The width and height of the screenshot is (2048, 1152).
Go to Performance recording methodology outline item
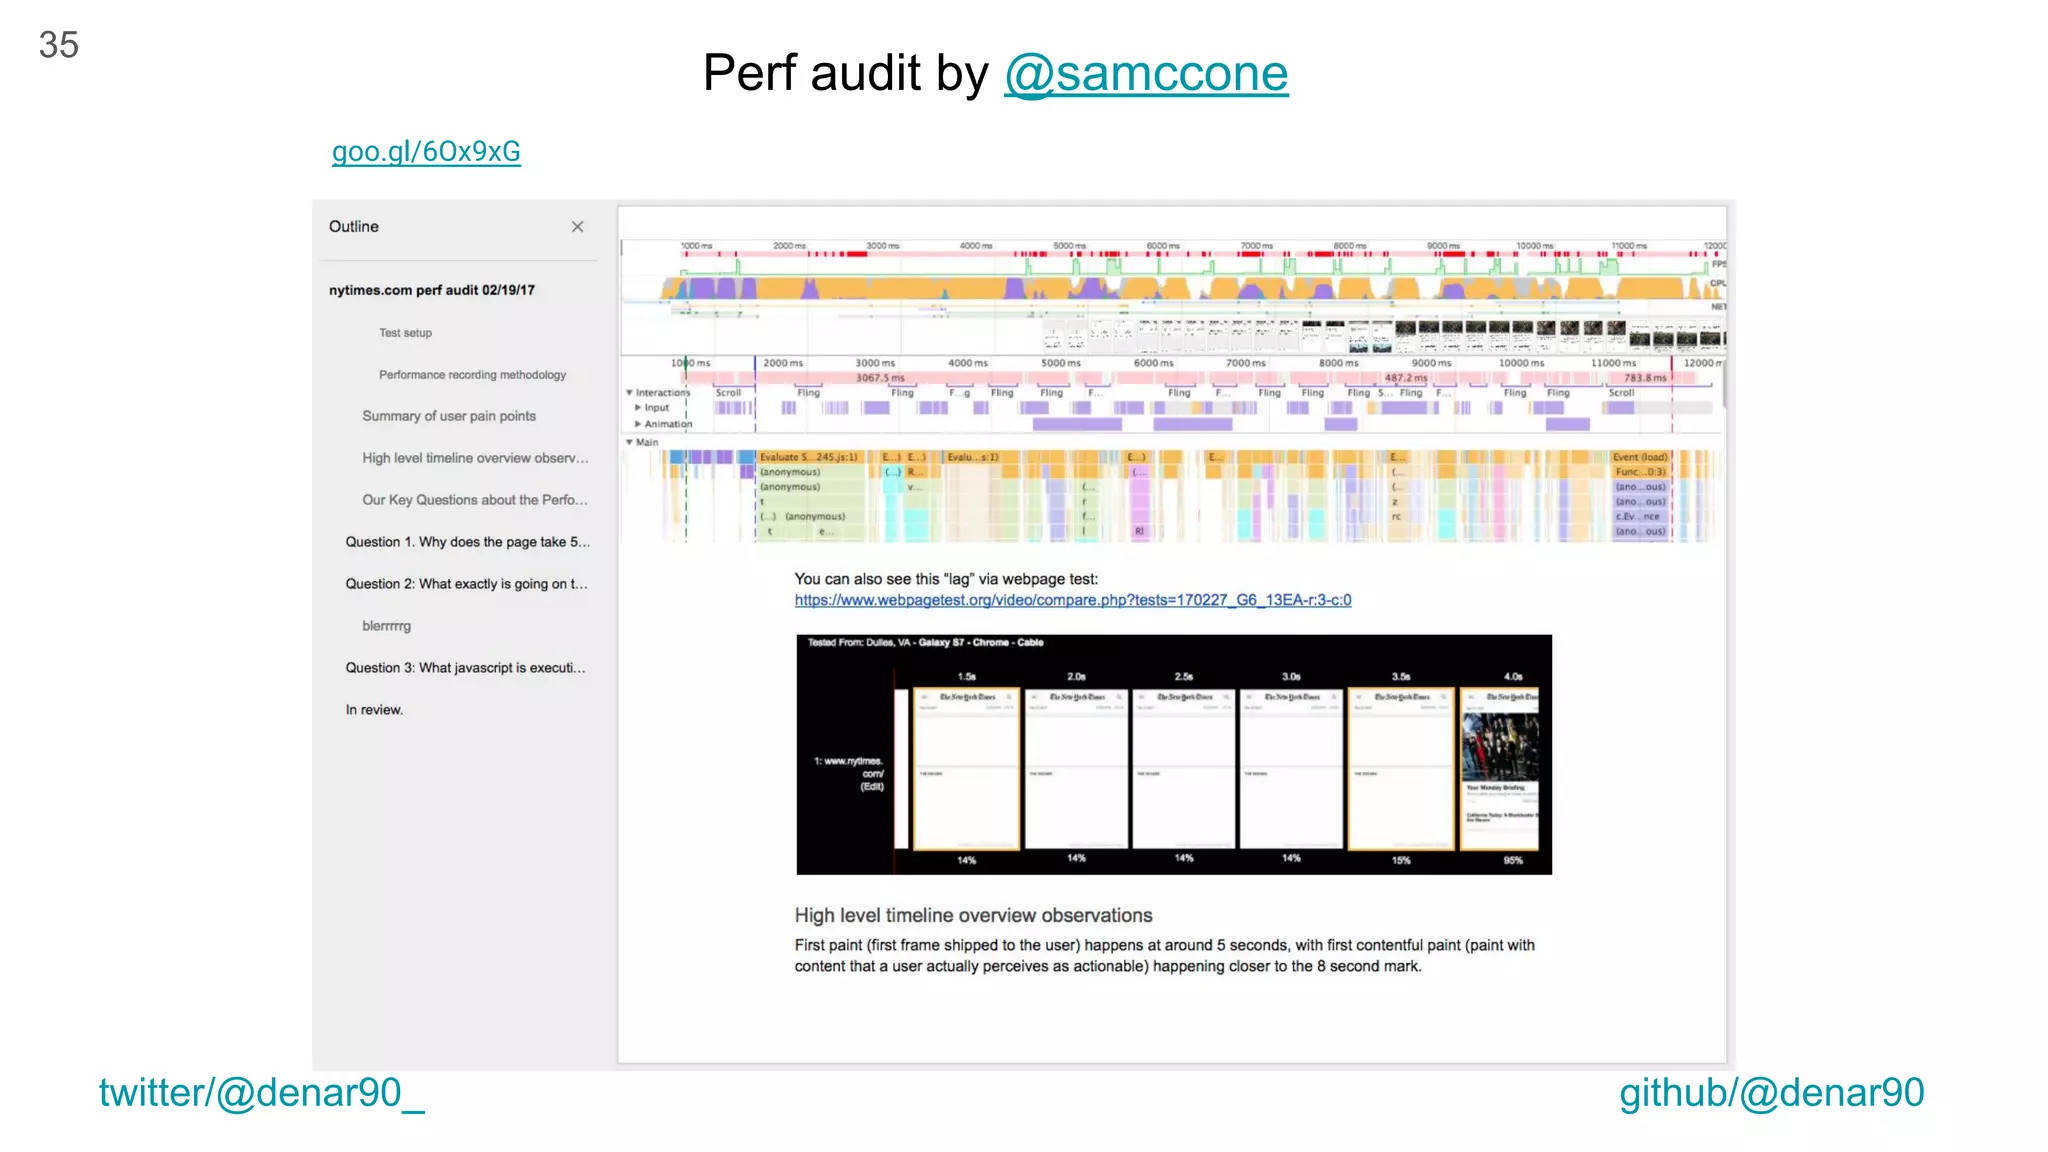click(x=472, y=375)
